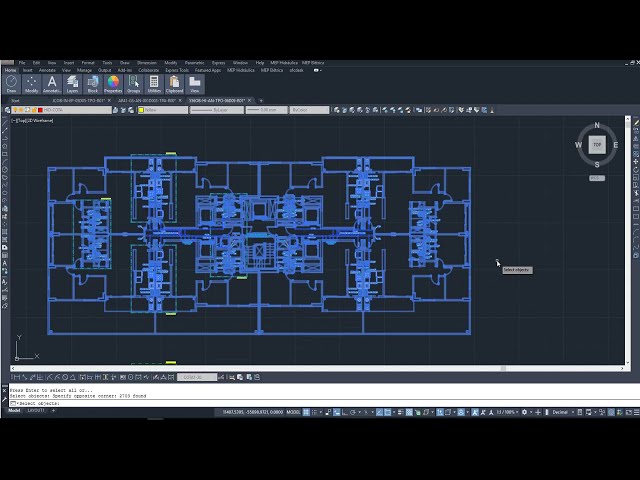Open the Properties color wheel icon
Image resolution: width=640 pixels, height=480 pixels.
(113, 83)
